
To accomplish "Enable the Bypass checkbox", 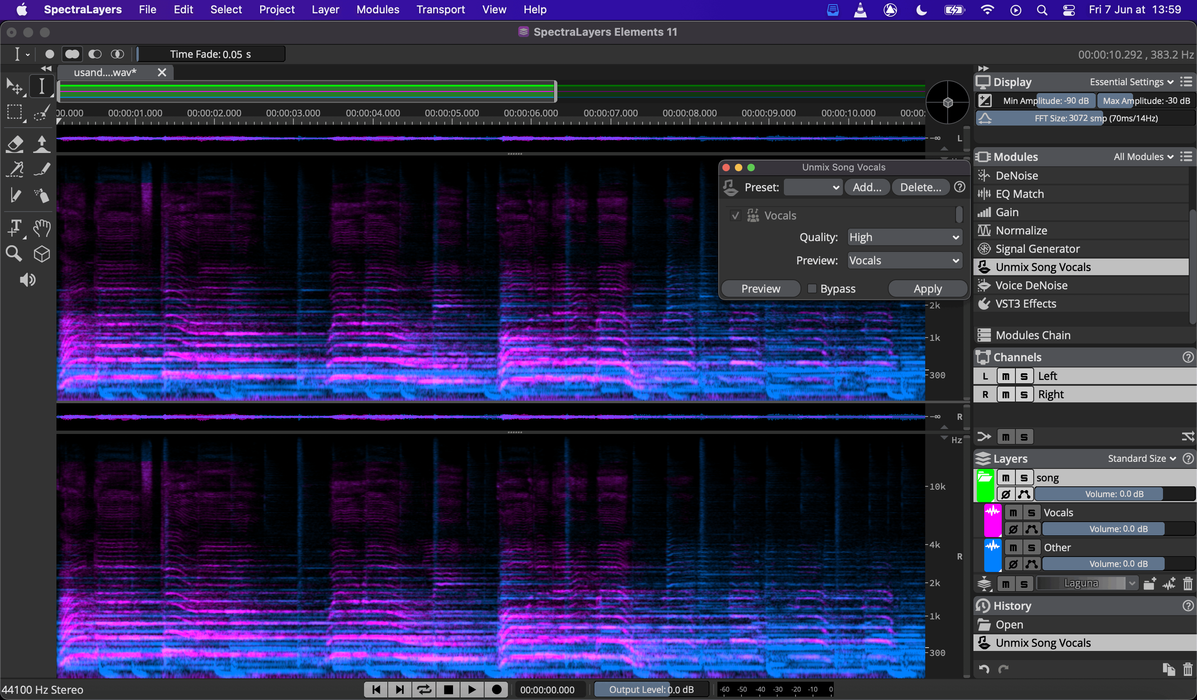I will pyautogui.click(x=812, y=289).
